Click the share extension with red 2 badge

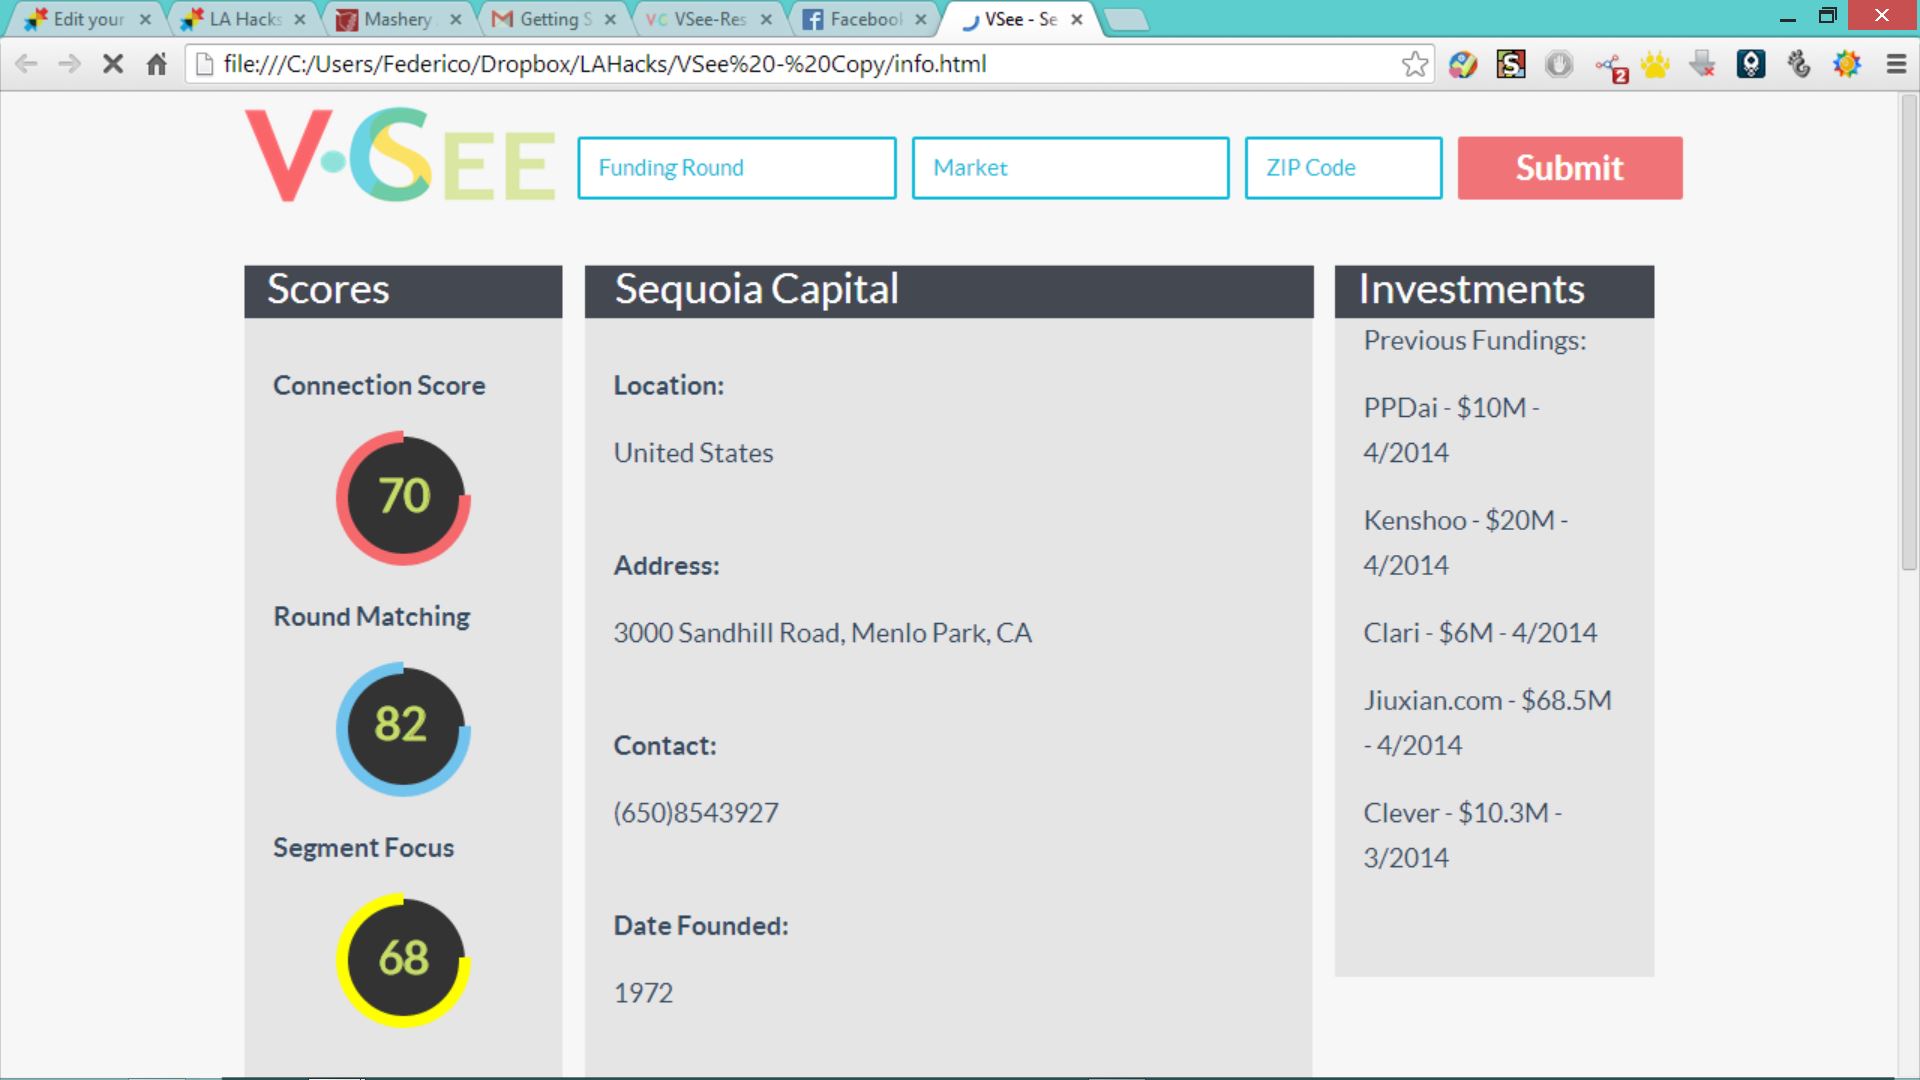[1609, 67]
